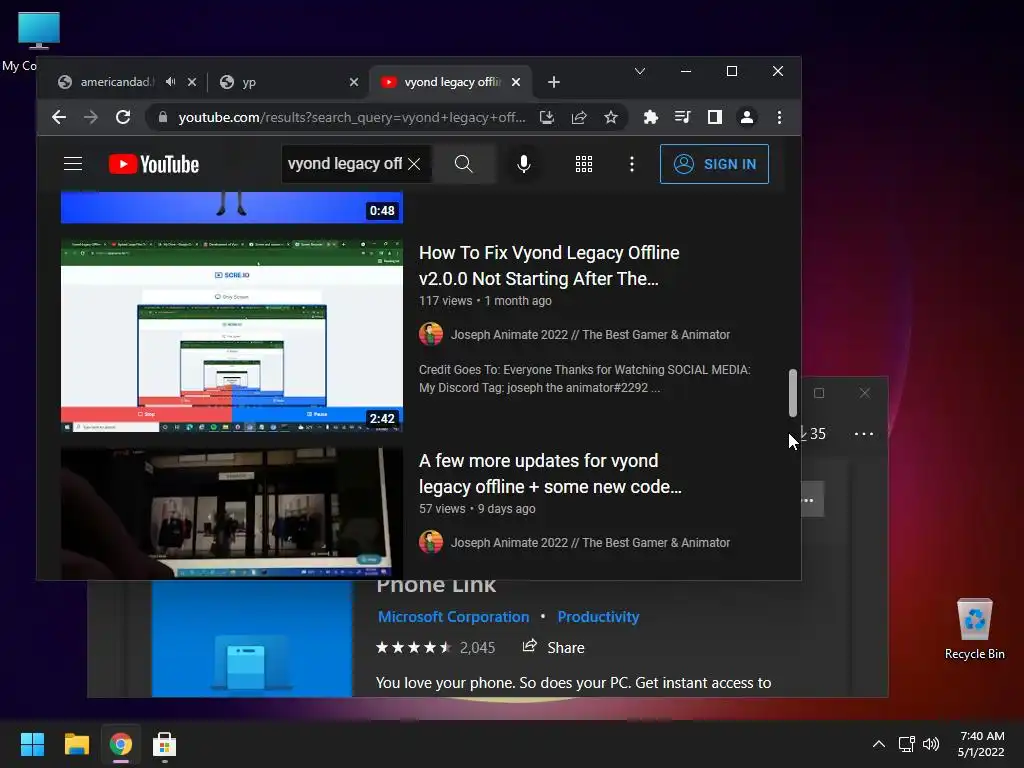Click Phone Link app tile in Store
Viewport: 1024px width, 768px height.
click(251, 639)
